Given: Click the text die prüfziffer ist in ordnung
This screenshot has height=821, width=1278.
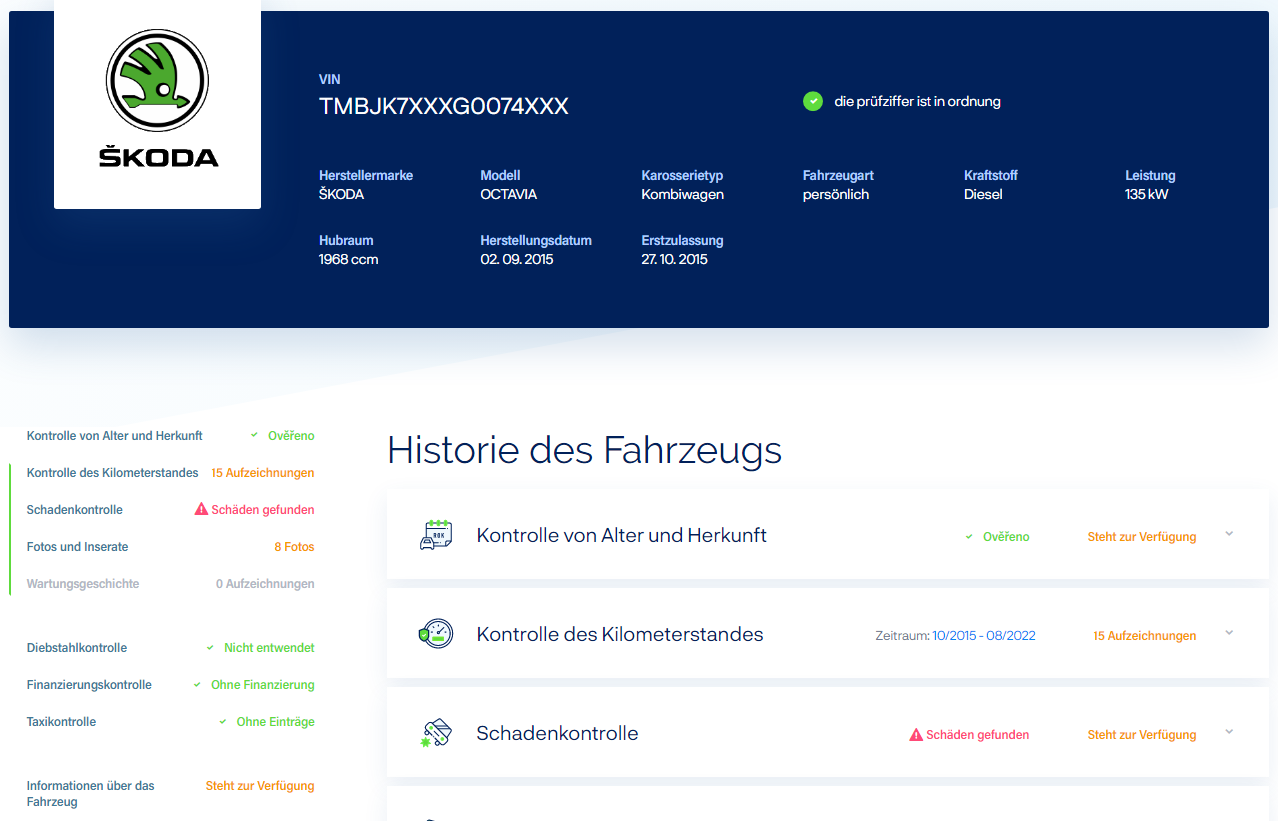Looking at the screenshot, I should pos(918,101).
